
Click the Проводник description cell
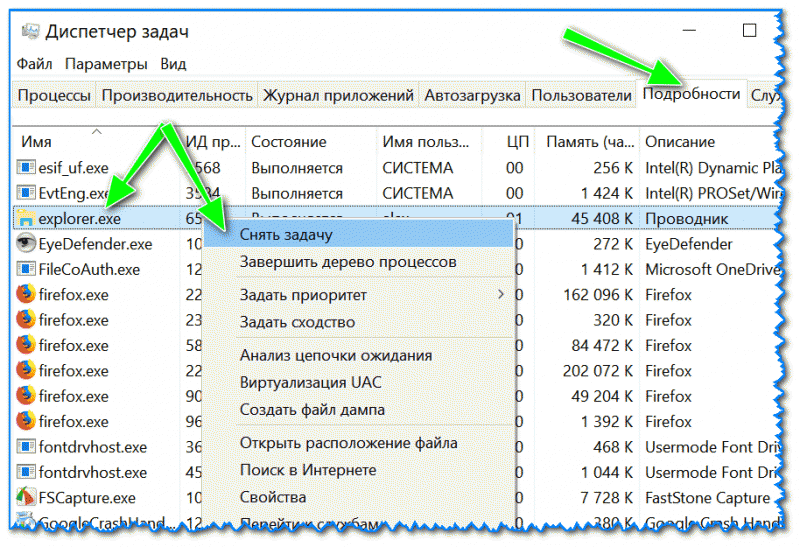tap(687, 218)
